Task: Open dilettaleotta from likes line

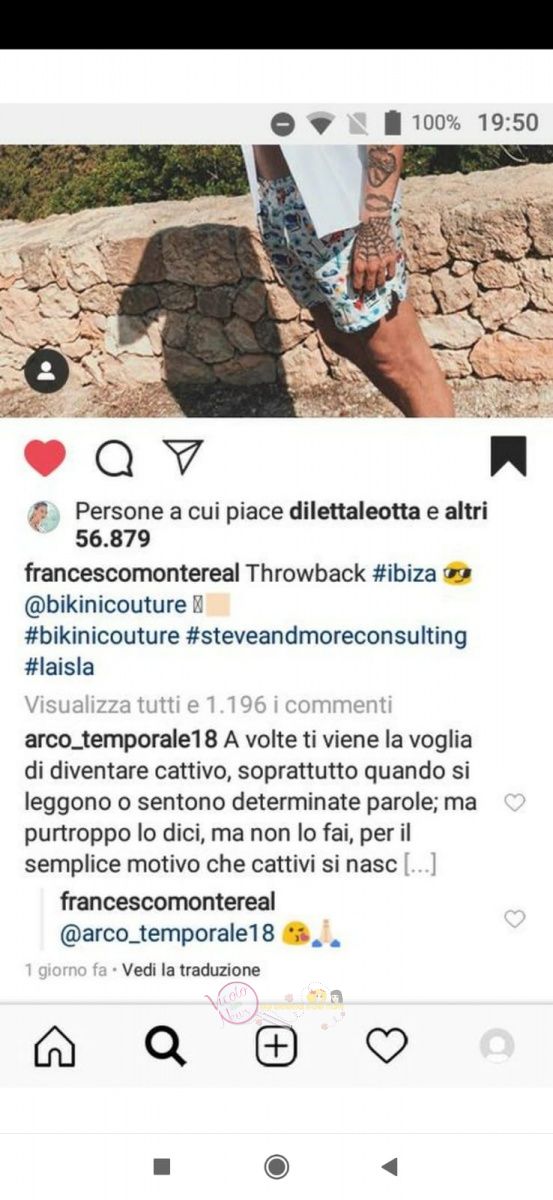Action: [x=354, y=511]
